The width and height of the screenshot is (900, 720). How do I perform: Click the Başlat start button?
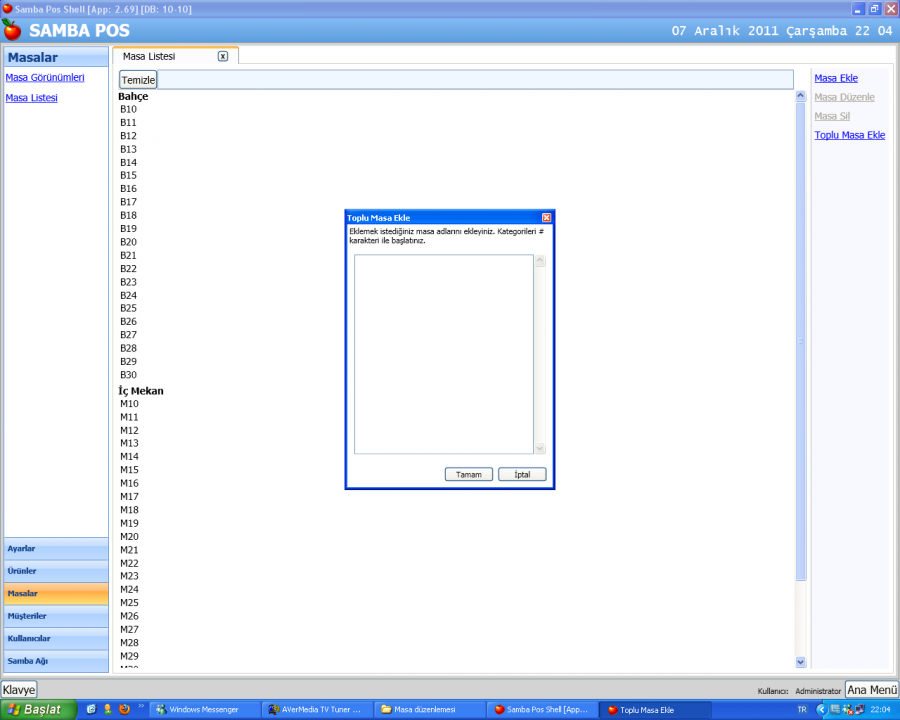pyautogui.click(x=38, y=710)
